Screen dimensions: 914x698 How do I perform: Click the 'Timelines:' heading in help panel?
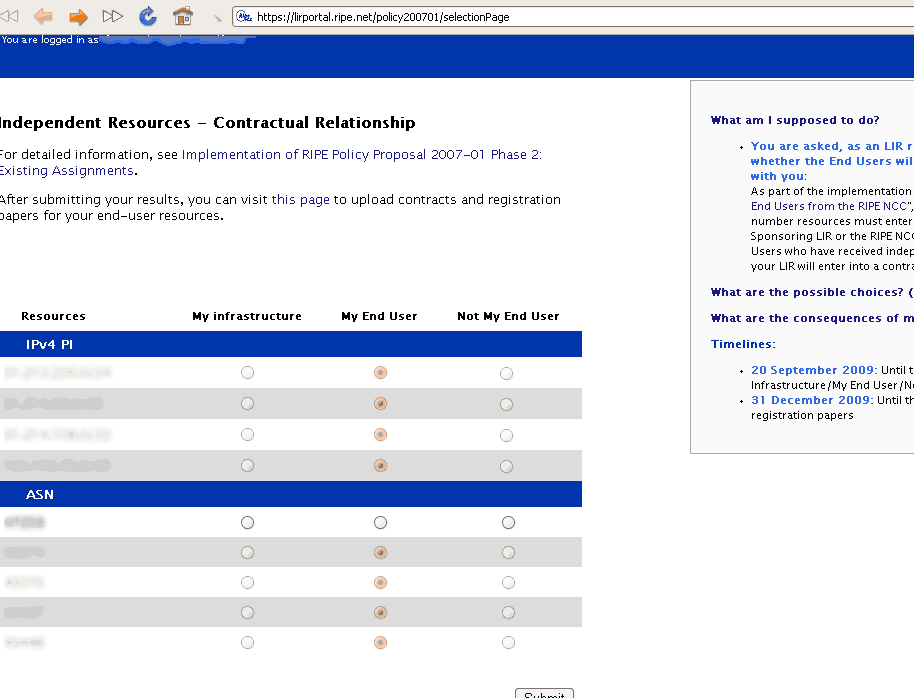[743, 344]
